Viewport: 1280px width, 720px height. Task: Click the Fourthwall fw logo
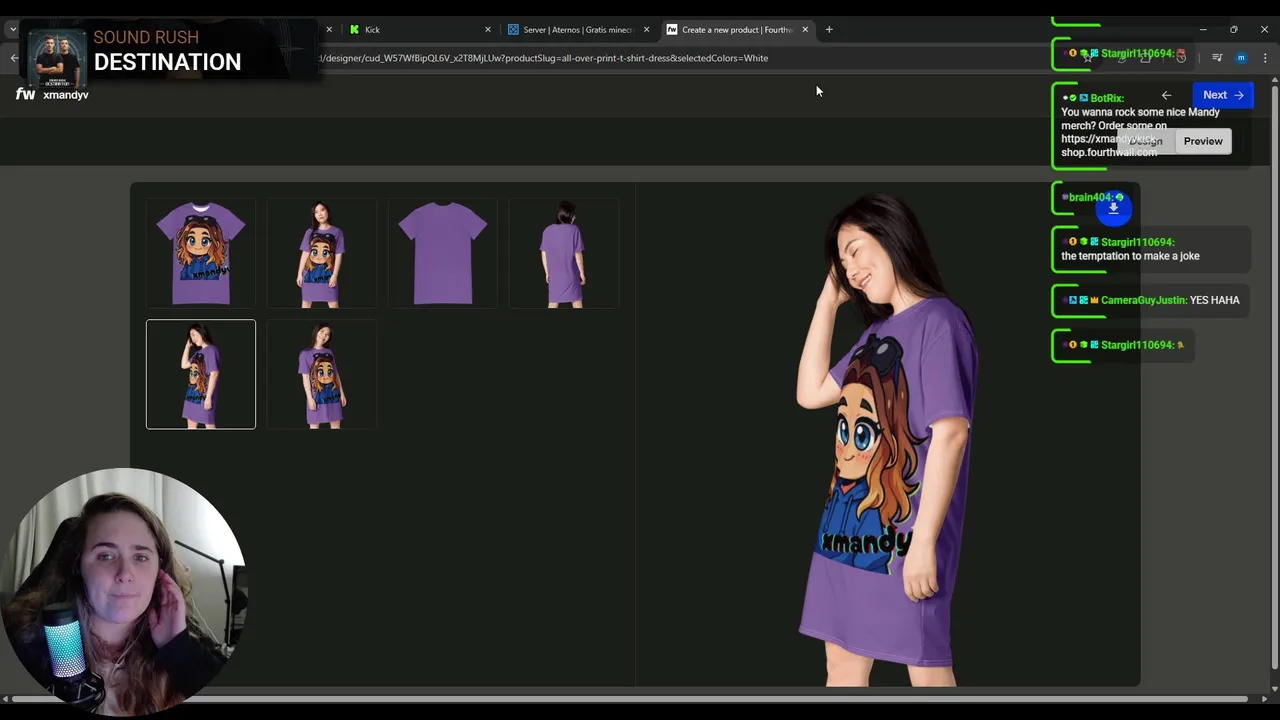25,94
